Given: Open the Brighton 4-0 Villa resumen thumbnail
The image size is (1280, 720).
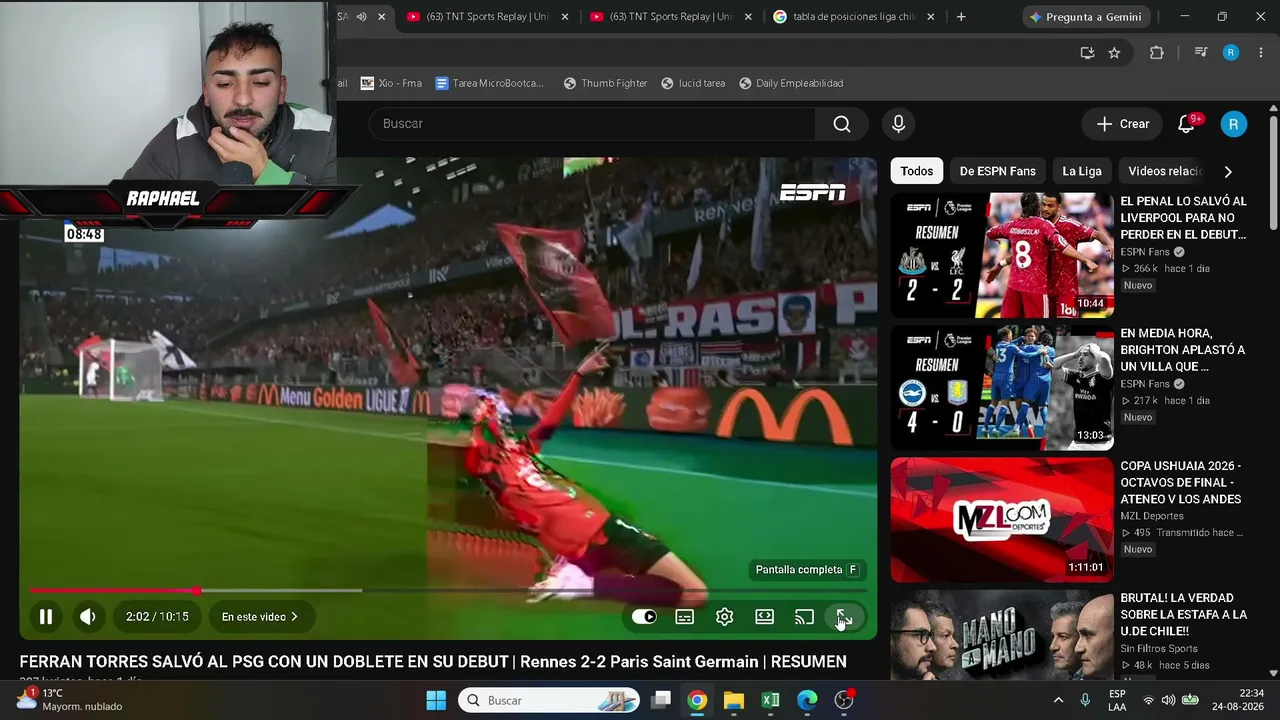Looking at the screenshot, I should (1002, 387).
